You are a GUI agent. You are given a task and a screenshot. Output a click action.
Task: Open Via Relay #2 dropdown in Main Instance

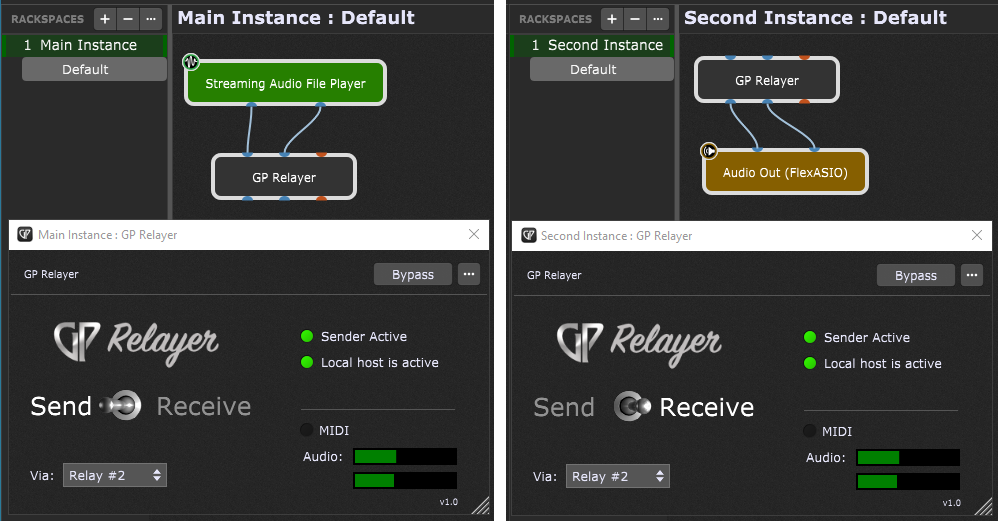(x=115, y=475)
